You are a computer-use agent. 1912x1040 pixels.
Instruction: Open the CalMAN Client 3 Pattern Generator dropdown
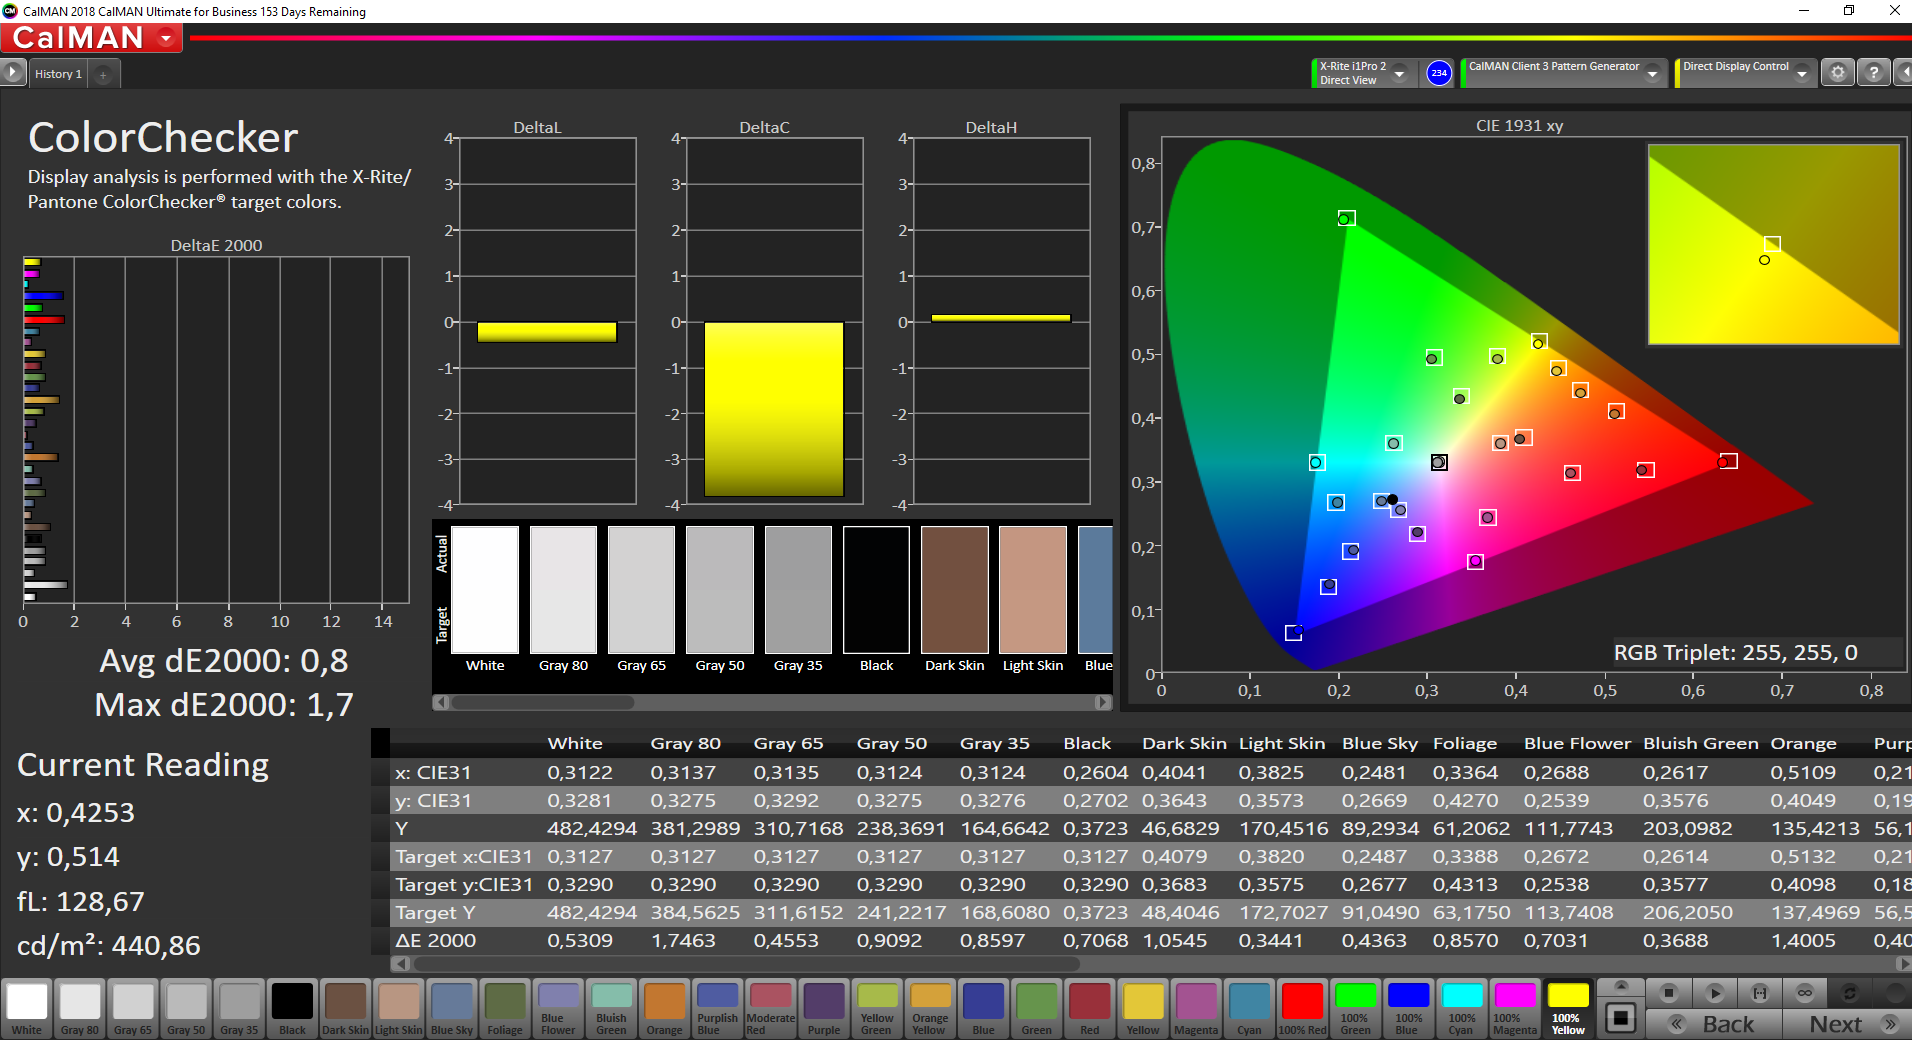tap(1652, 73)
